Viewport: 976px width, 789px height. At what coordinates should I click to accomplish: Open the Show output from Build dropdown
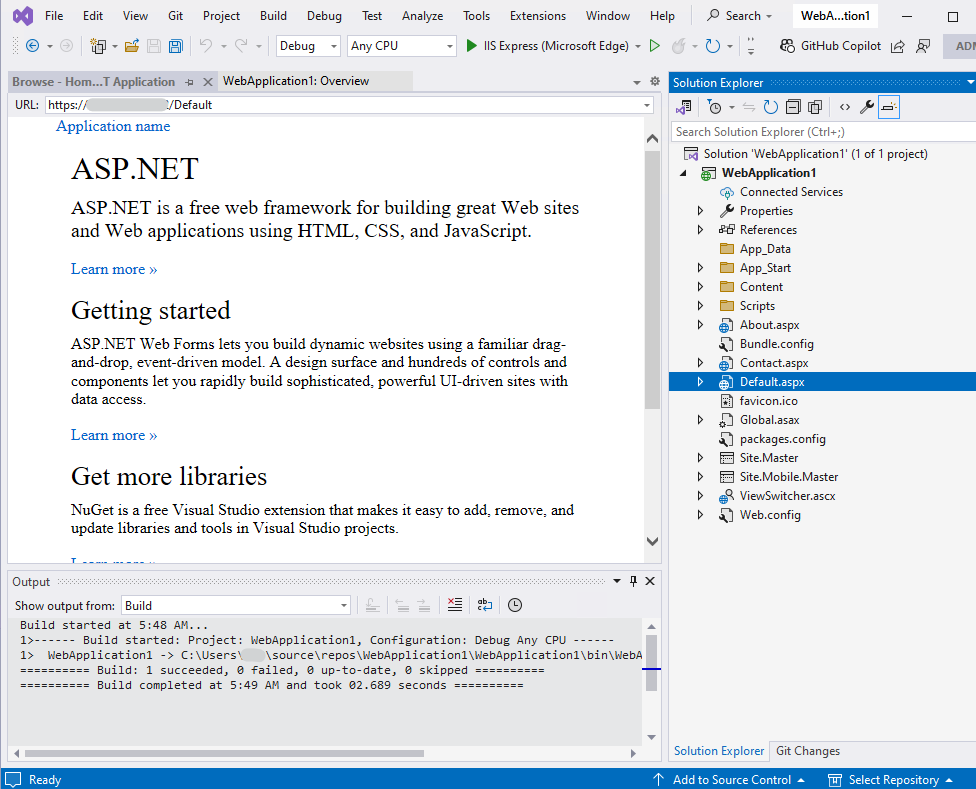click(x=236, y=605)
